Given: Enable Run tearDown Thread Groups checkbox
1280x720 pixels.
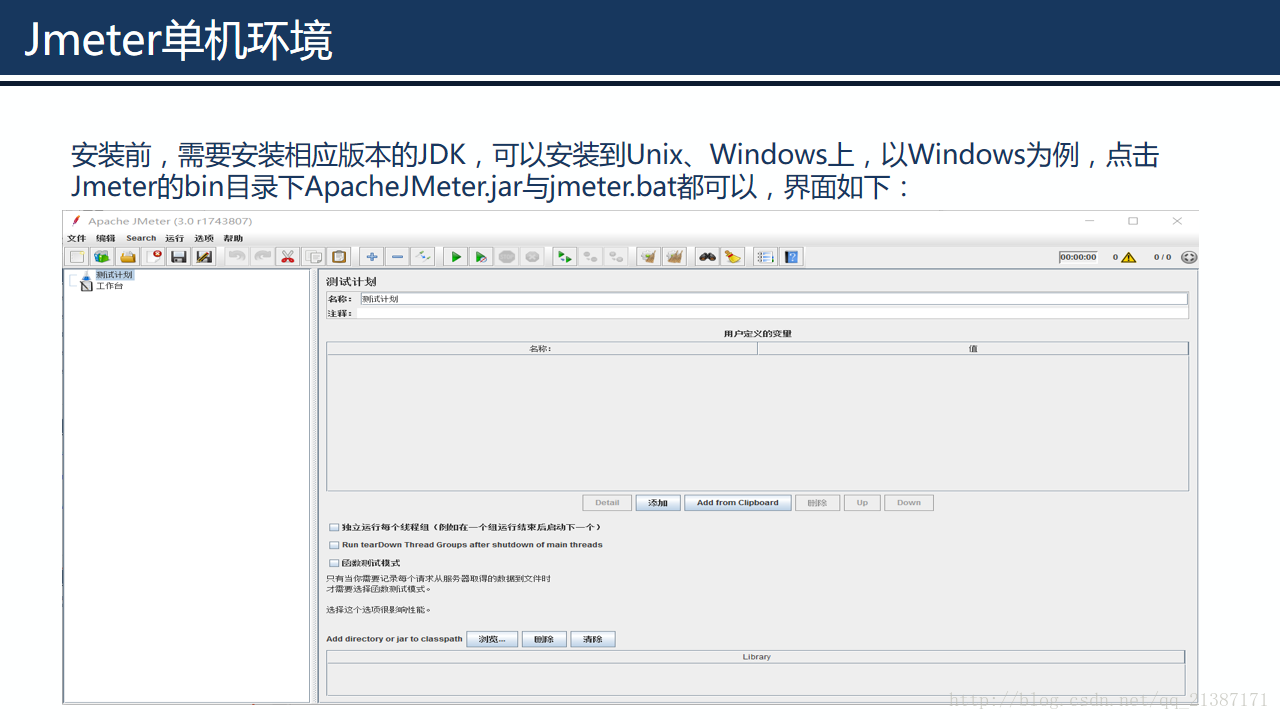Looking at the screenshot, I should (334, 545).
